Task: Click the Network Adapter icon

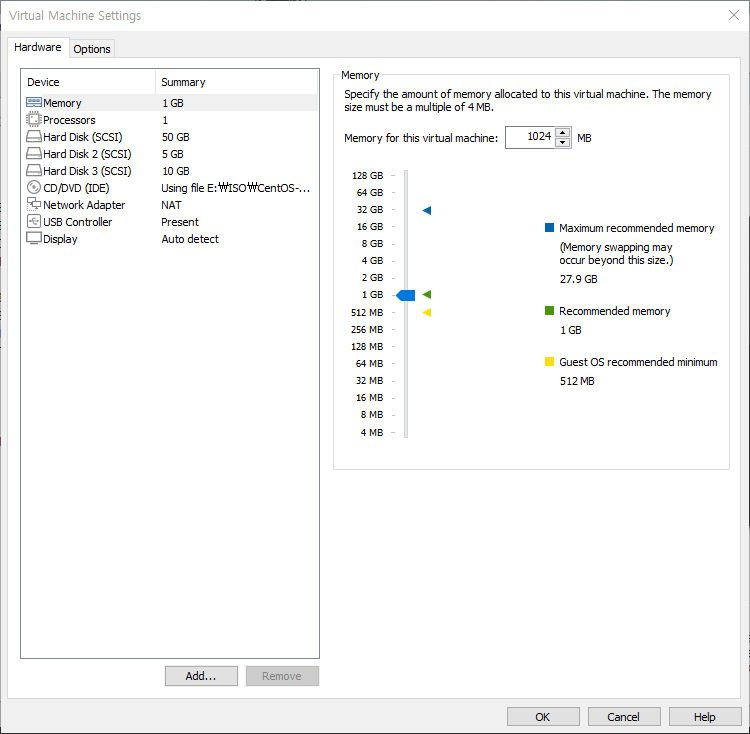Action: 33,204
